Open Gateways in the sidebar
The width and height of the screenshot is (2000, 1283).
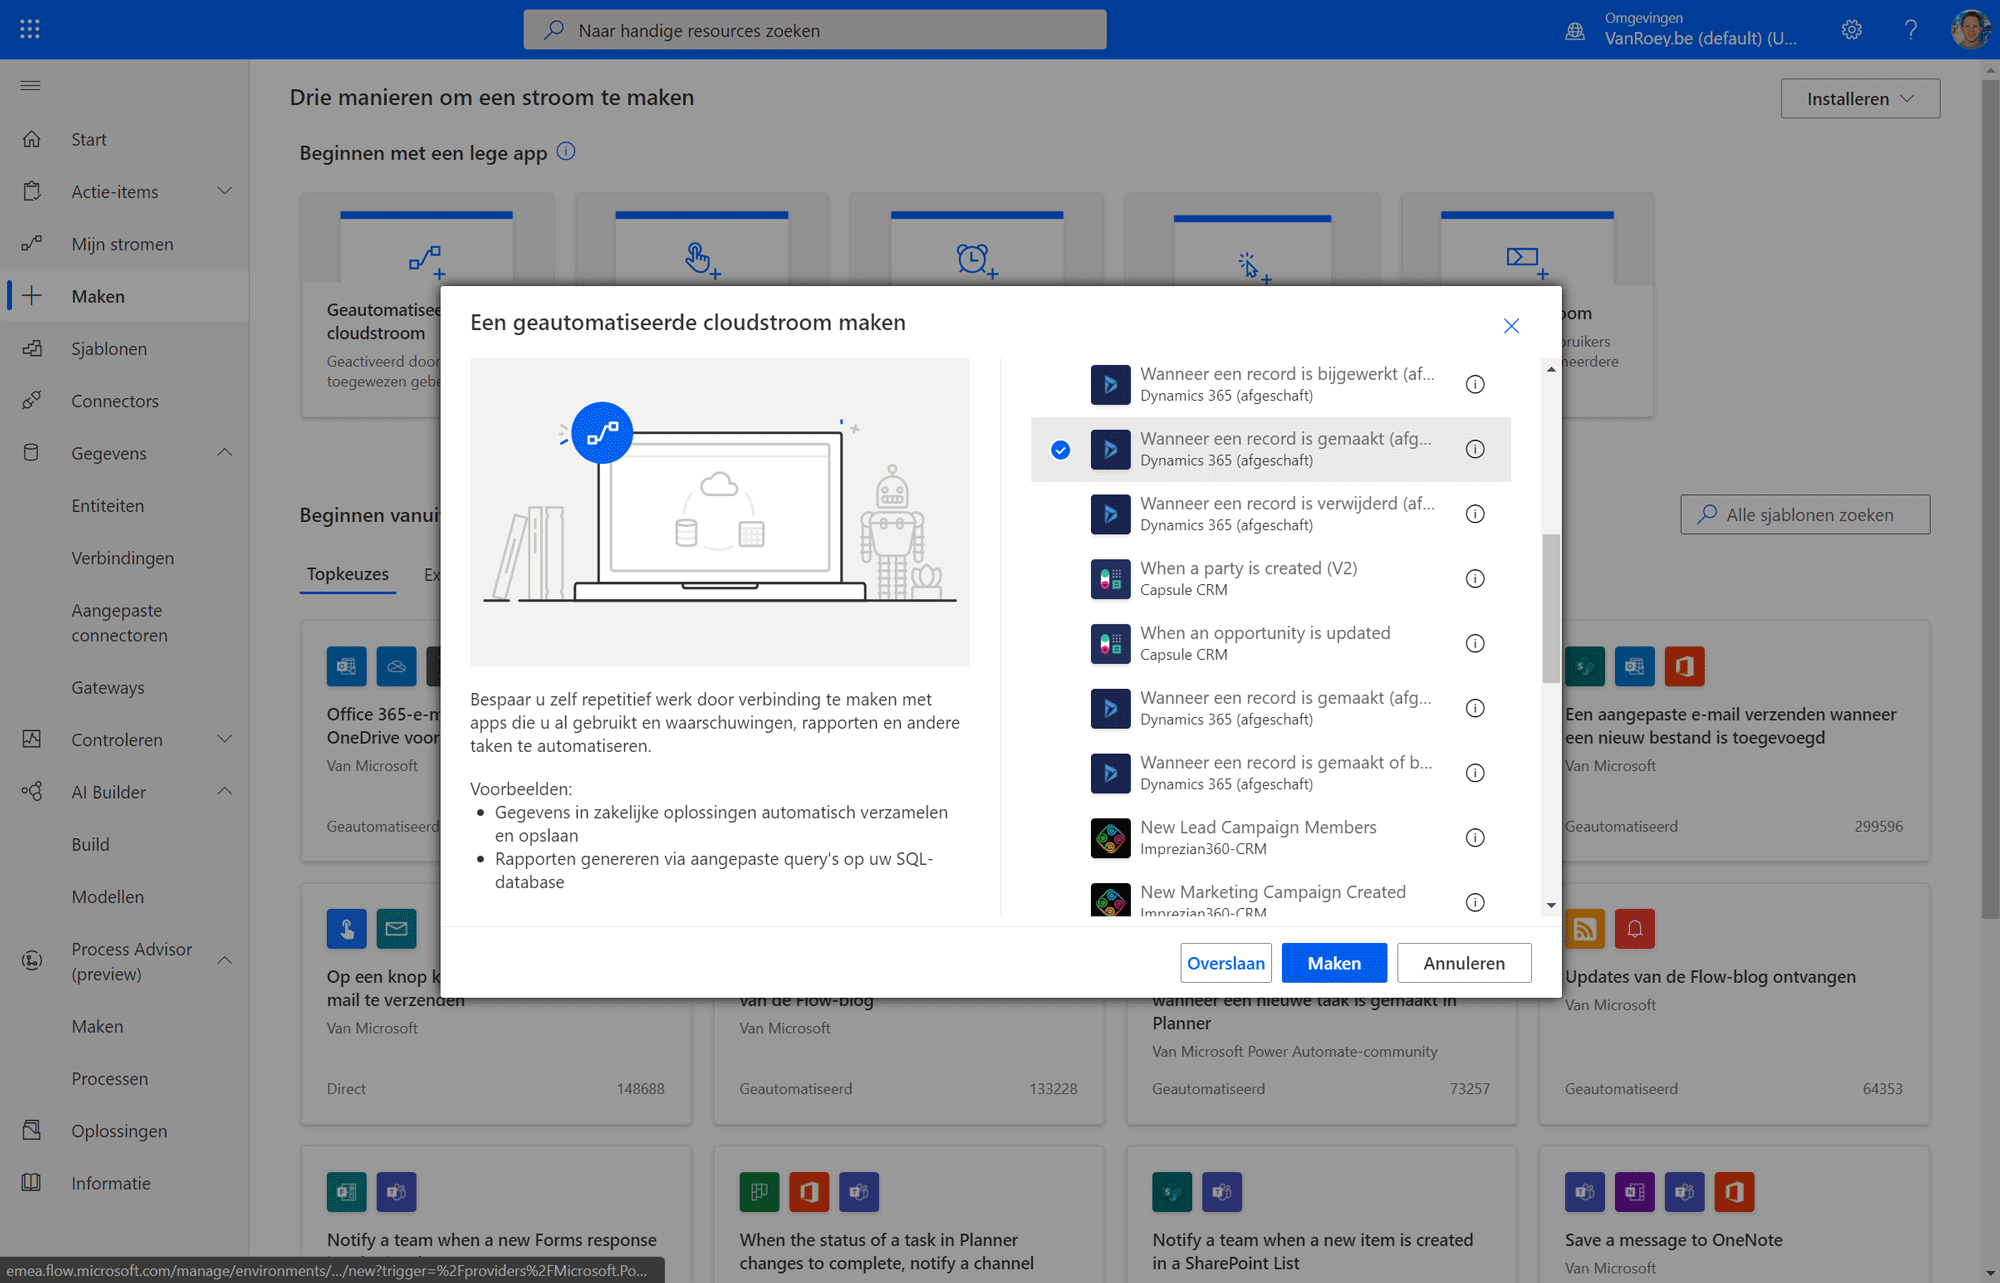(108, 687)
